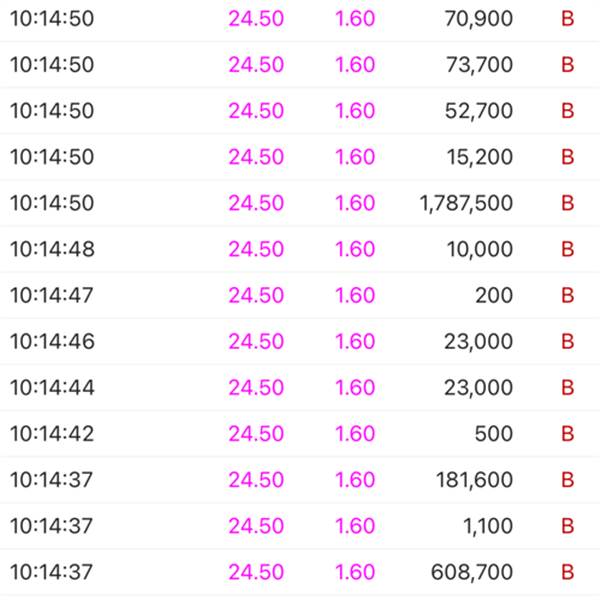Tap the 15,200 volume entry
The height and width of the screenshot is (600, 600).
480,157
